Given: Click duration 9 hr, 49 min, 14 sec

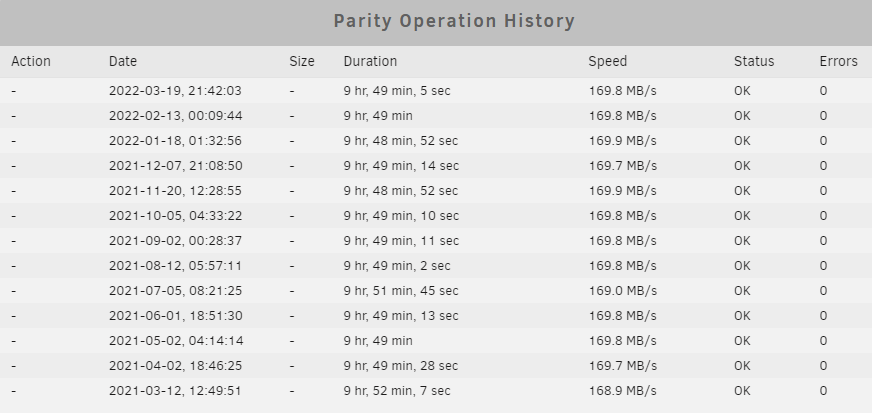Looking at the screenshot, I should pos(401,166).
